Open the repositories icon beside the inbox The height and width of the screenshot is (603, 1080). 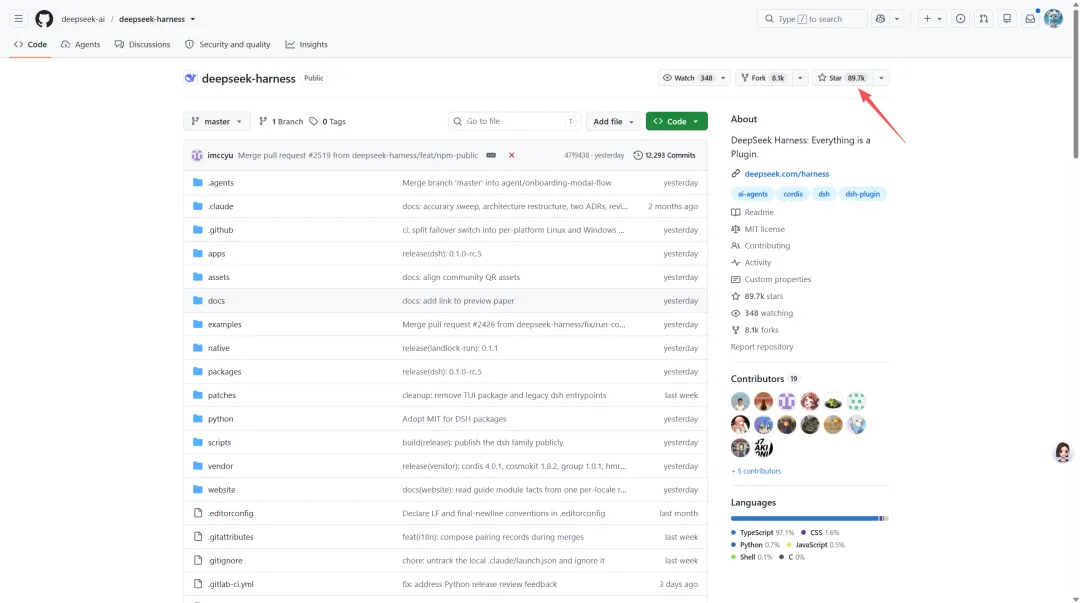tap(1007, 19)
